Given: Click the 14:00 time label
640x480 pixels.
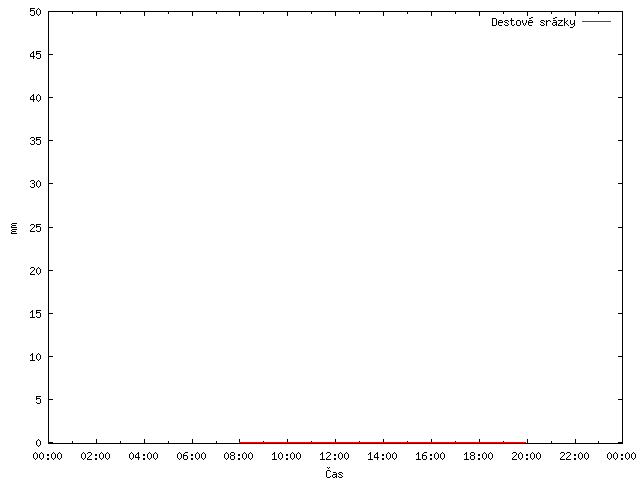Looking at the screenshot, I should [x=382, y=456].
